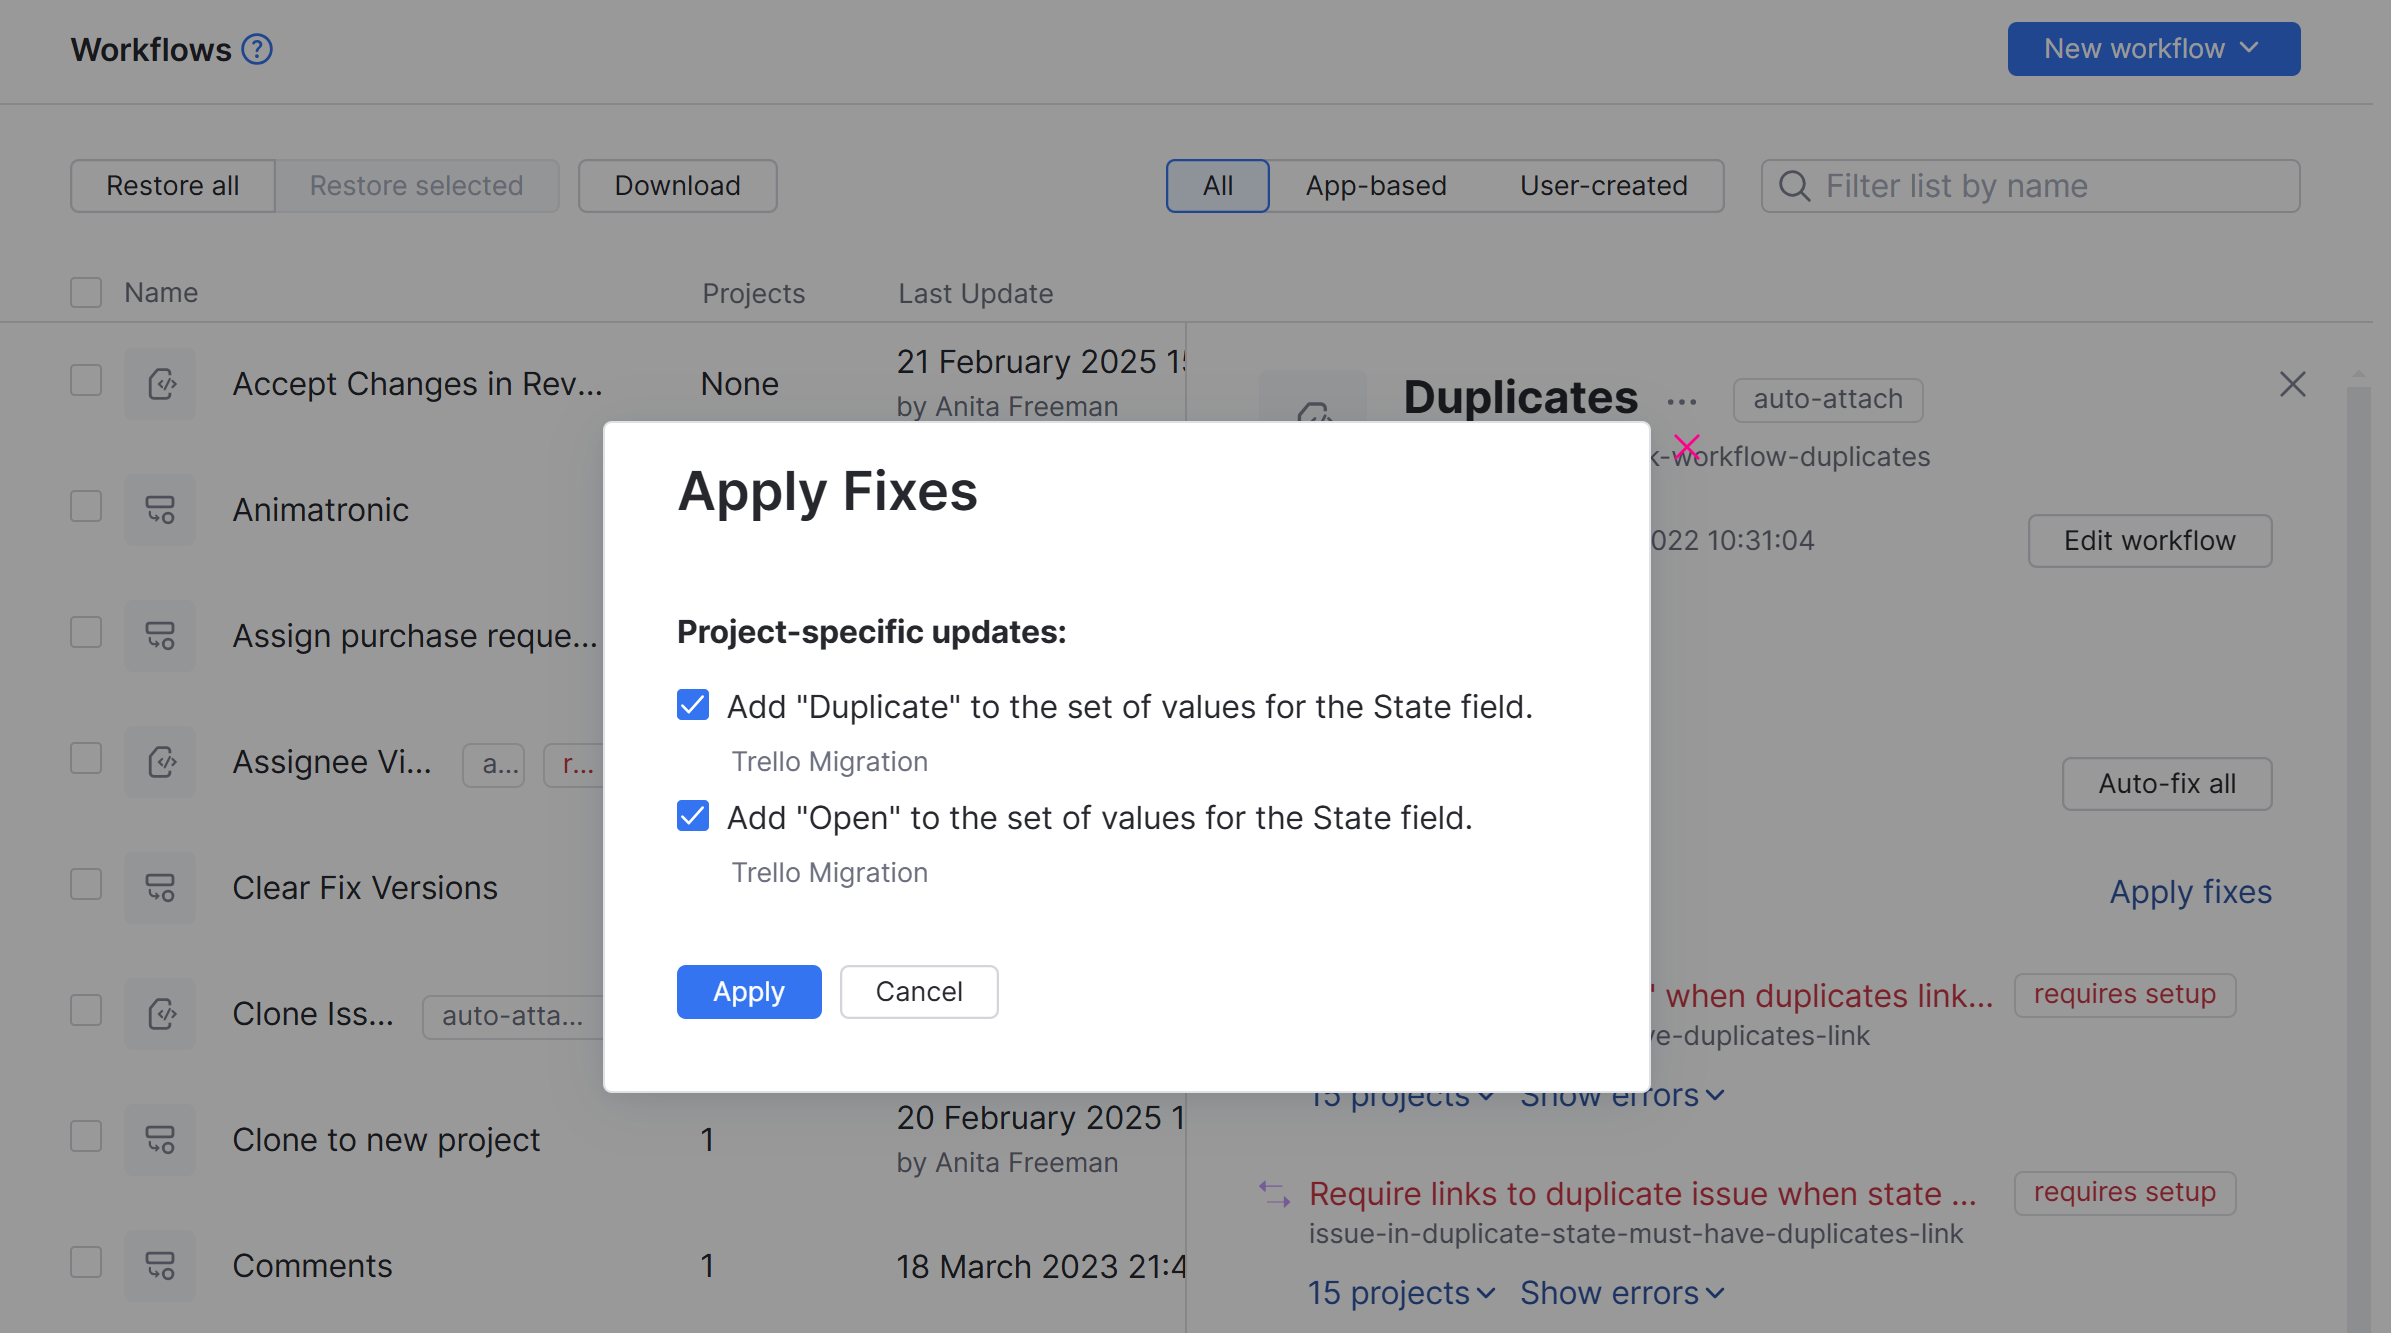2391x1333 pixels.
Task: Click the sync icon beside the Require links rule
Action: (x=1275, y=1192)
